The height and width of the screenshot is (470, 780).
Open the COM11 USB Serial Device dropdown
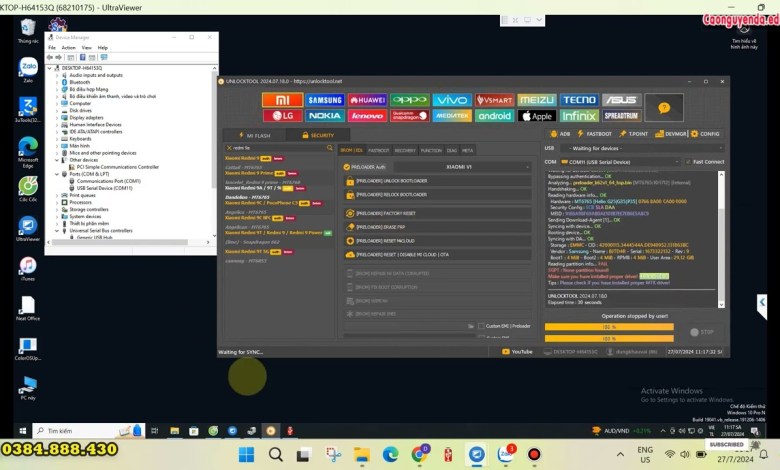point(620,162)
